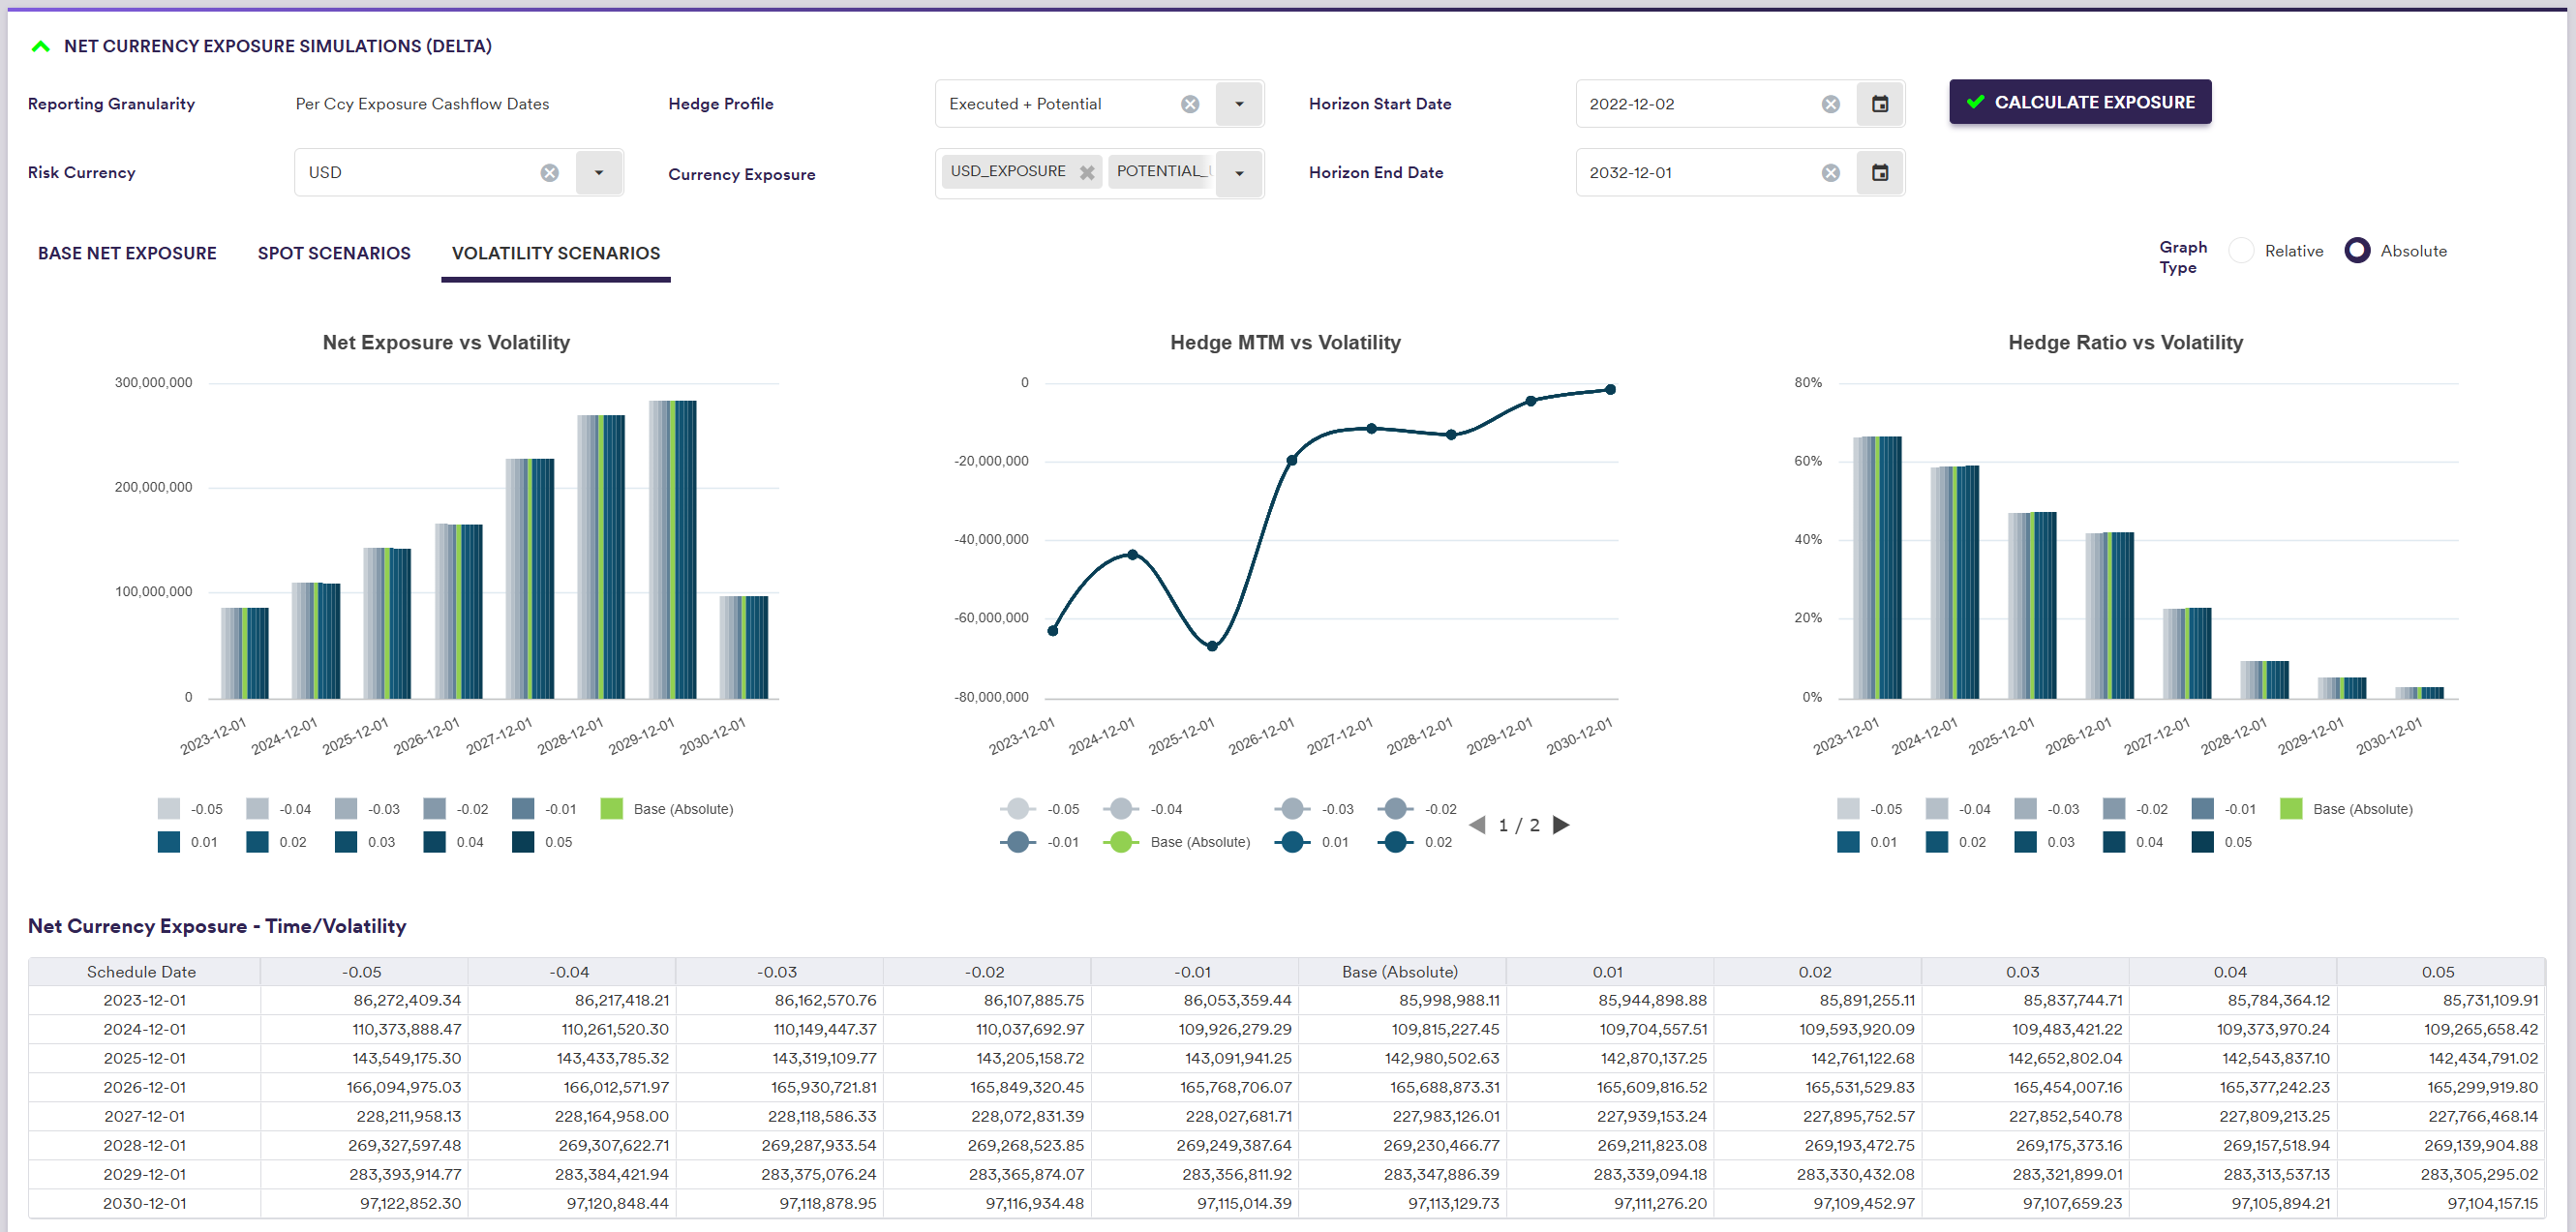Open calendar for Horizon Start Date
This screenshot has height=1232, width=2576.
(1879, 104)
